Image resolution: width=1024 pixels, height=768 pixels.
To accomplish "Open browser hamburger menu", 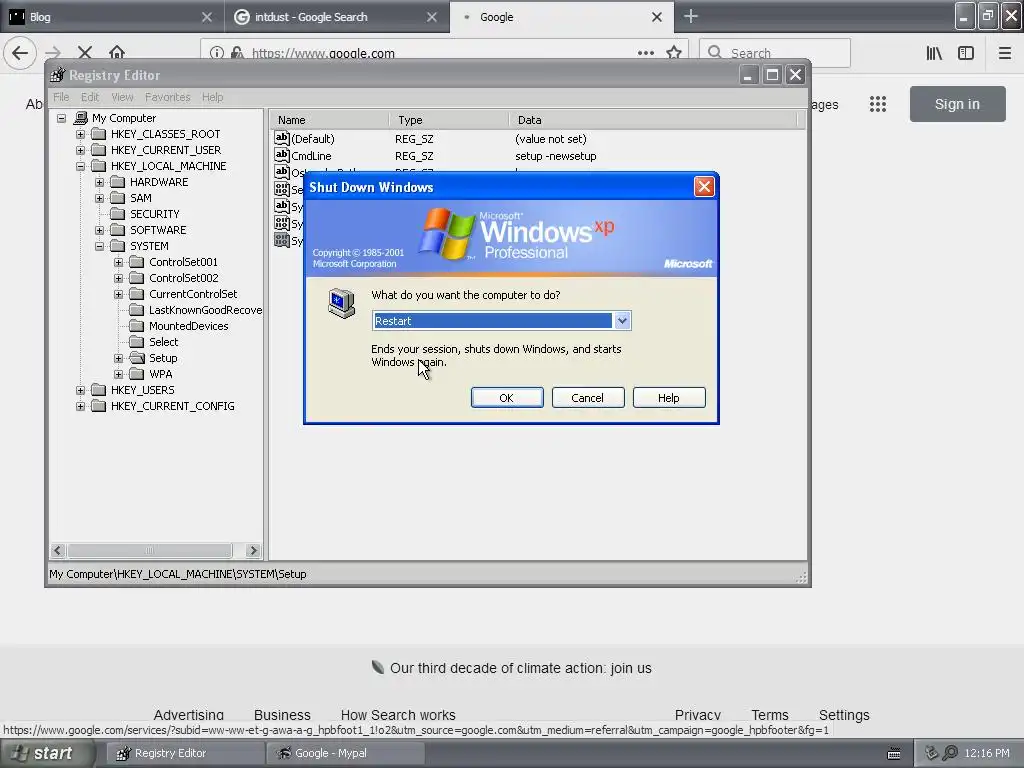I will coord(1005,53).
